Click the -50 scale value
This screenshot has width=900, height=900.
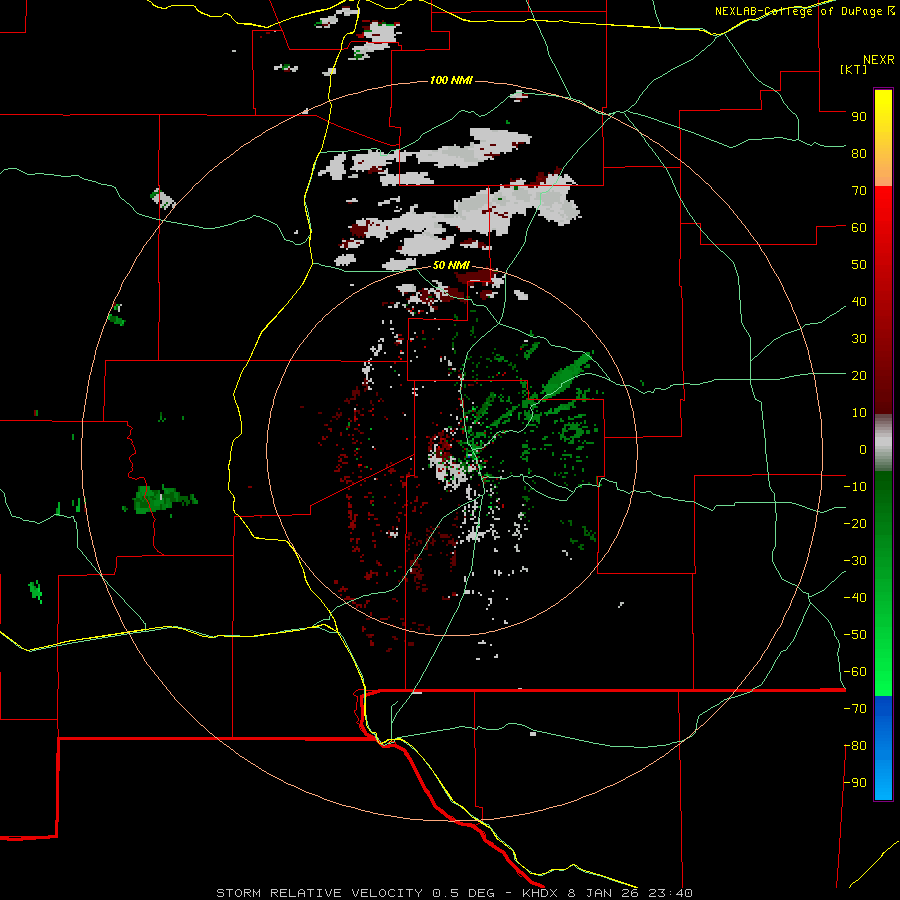pyautogui.click(x=855, y=635)
